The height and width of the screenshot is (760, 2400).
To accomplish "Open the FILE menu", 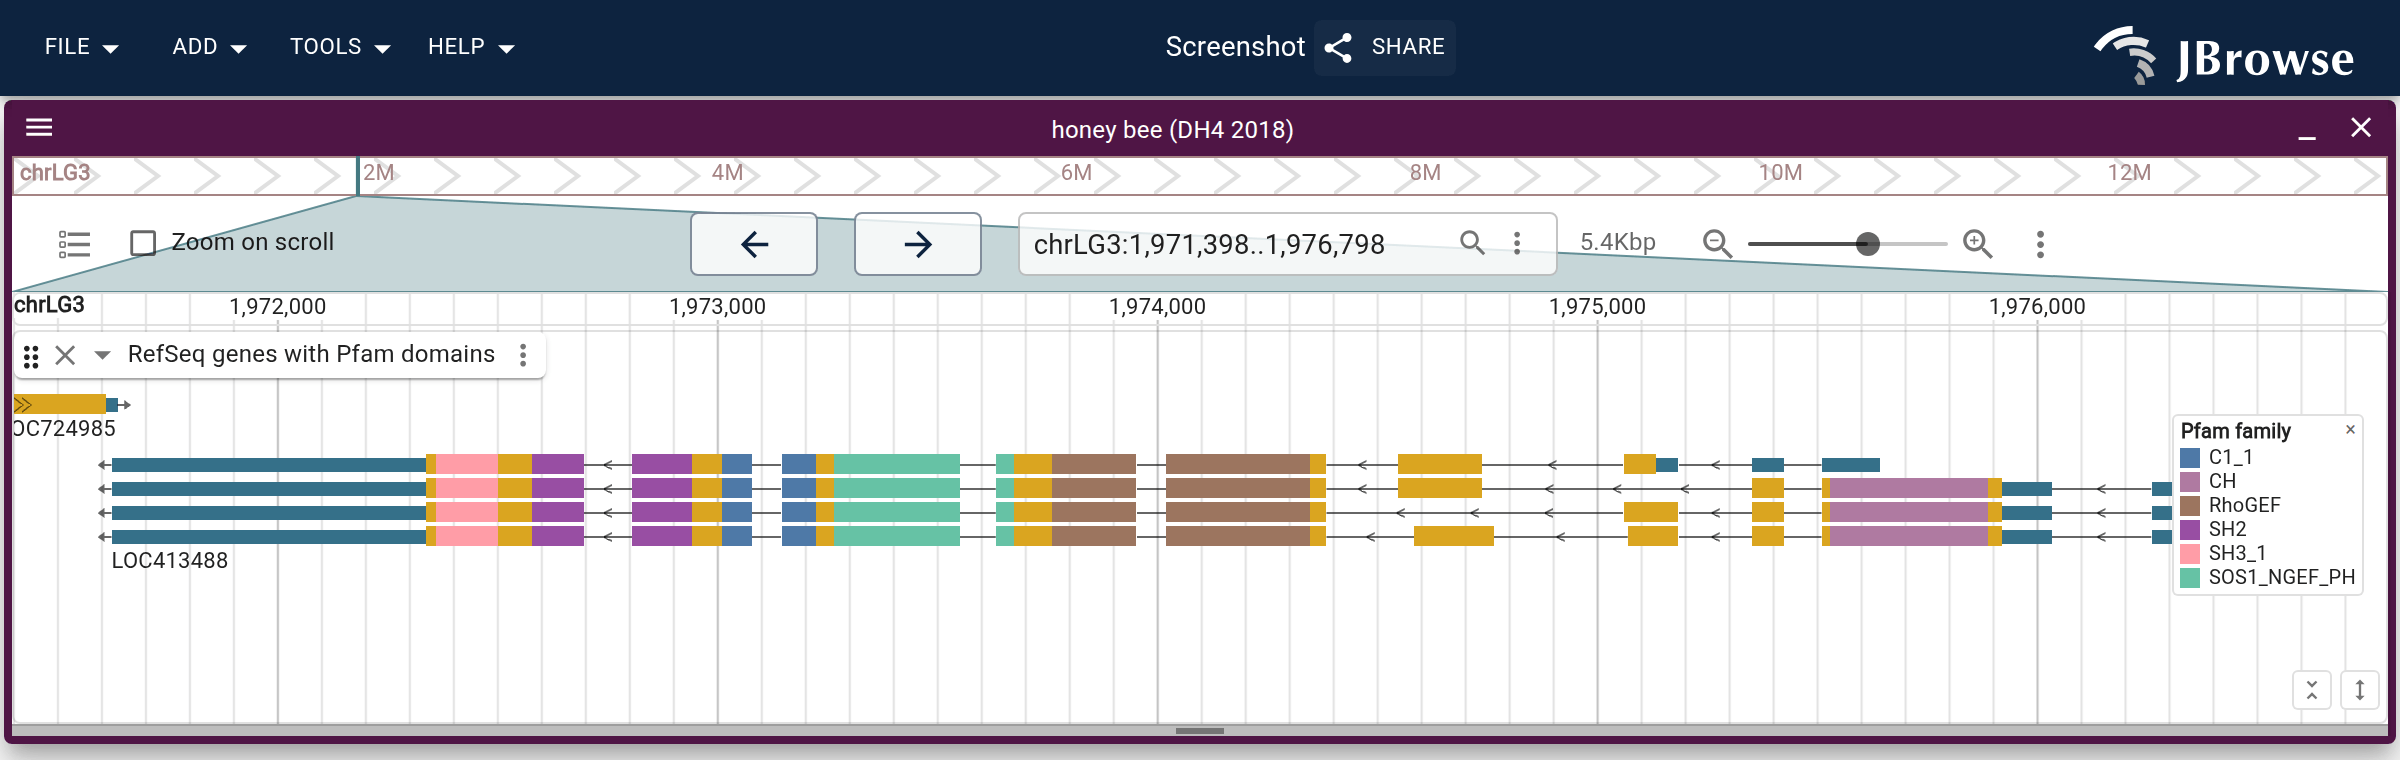I will [x=82, y=47].
